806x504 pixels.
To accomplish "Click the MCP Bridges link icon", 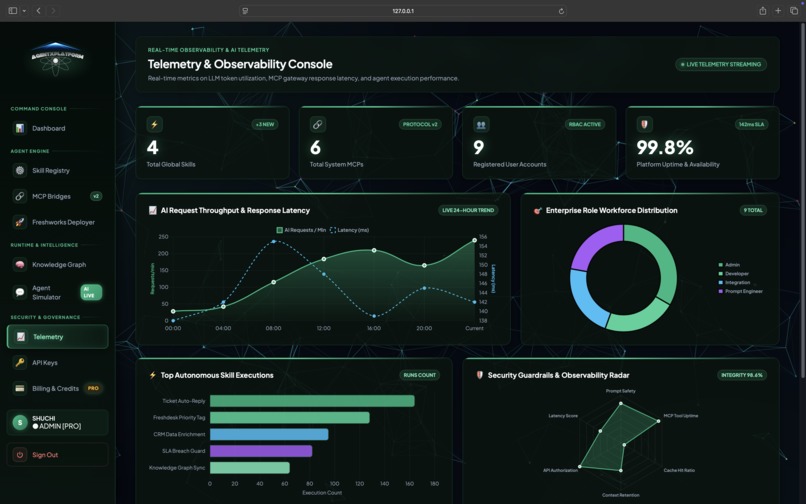I will [20, 196].
